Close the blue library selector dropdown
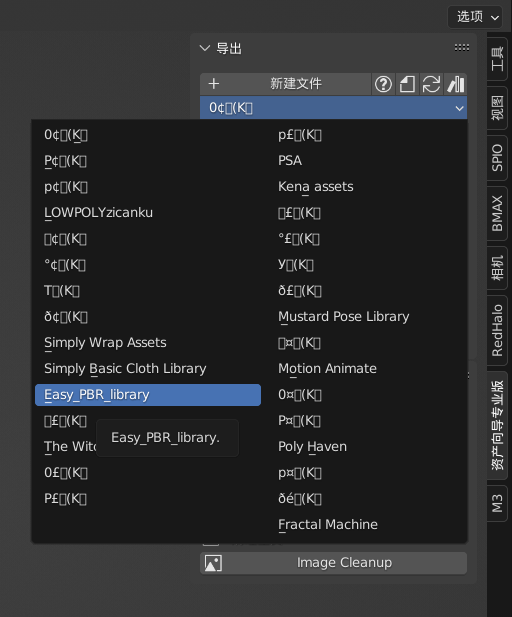 coord(333,108)
